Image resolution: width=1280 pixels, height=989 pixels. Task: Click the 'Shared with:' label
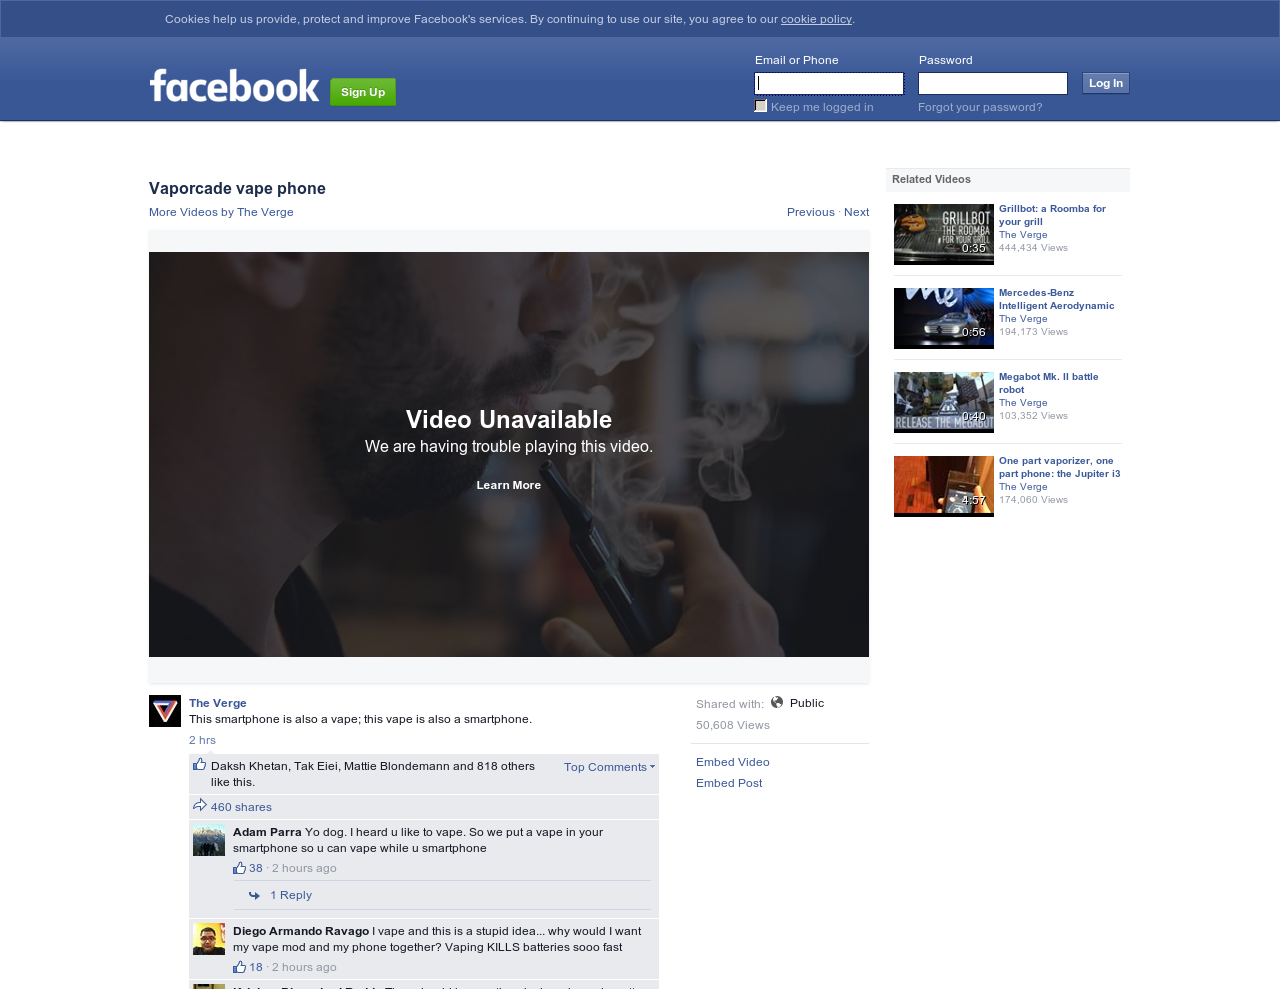730,704
